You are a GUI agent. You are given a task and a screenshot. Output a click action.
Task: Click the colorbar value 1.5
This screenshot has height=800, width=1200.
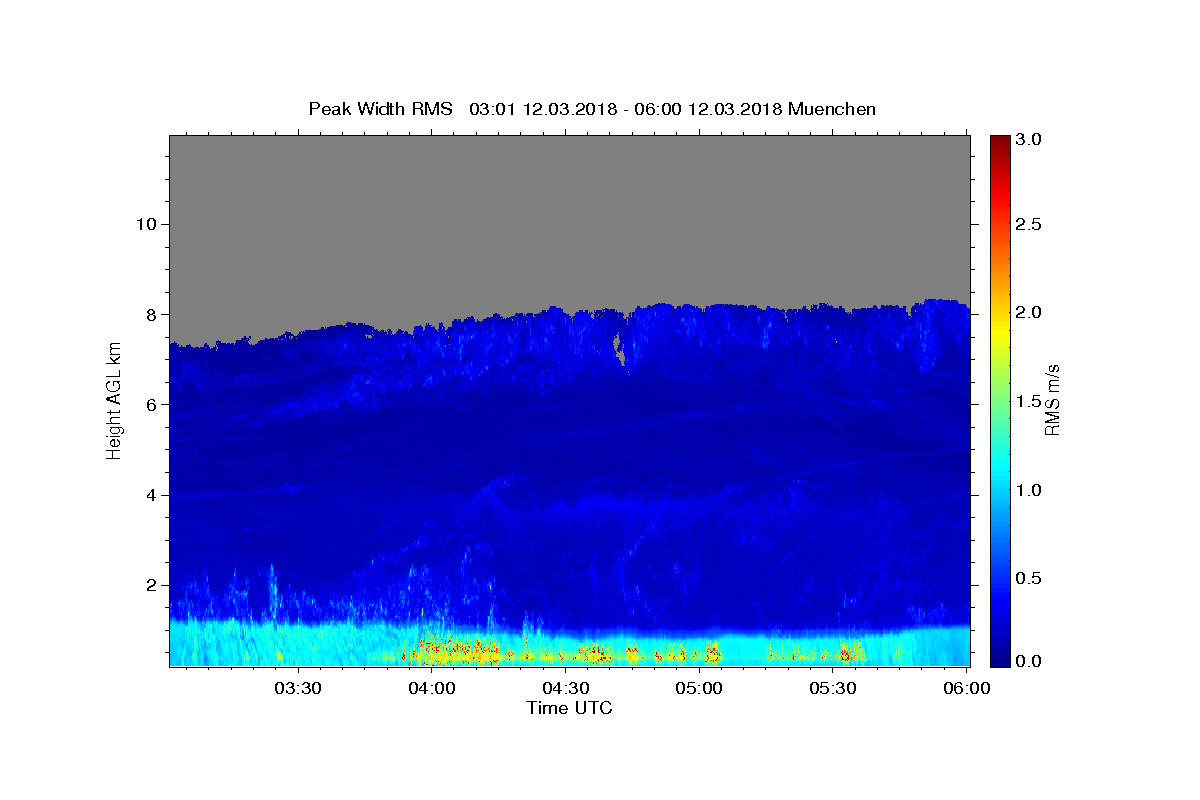click(1029, 401)
